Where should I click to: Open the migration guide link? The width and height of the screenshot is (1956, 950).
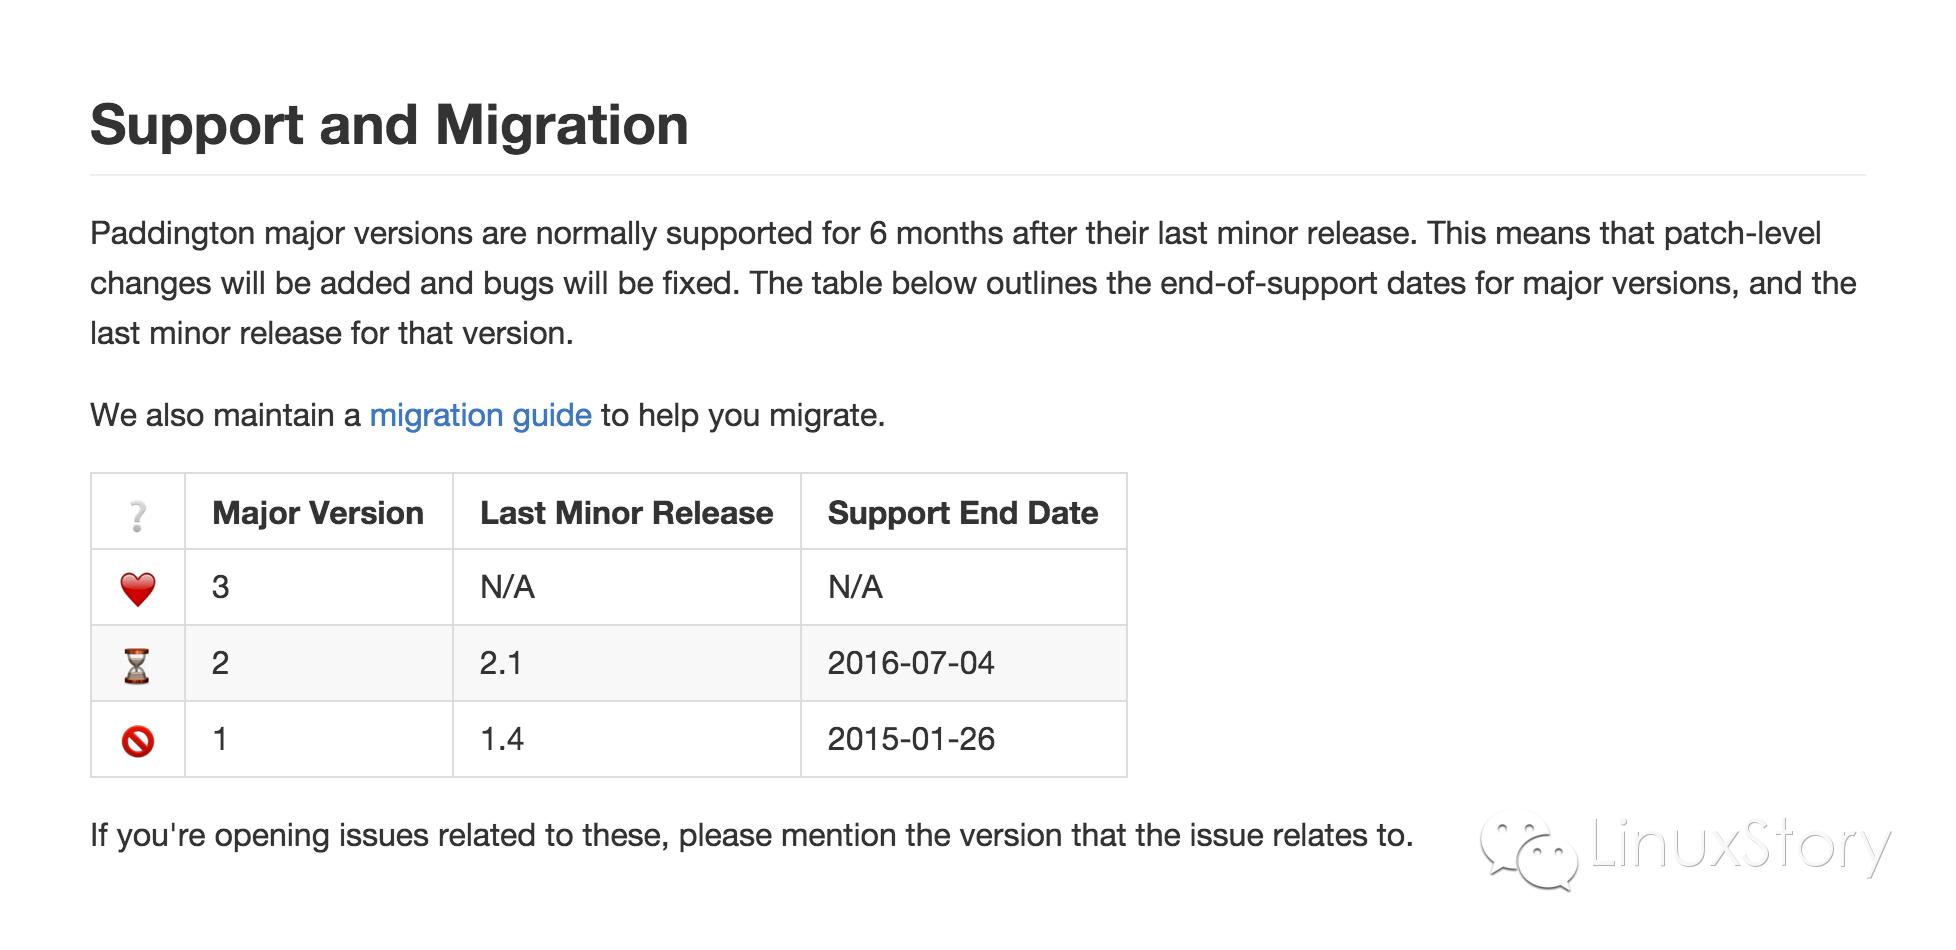click(x=480, y=415)
